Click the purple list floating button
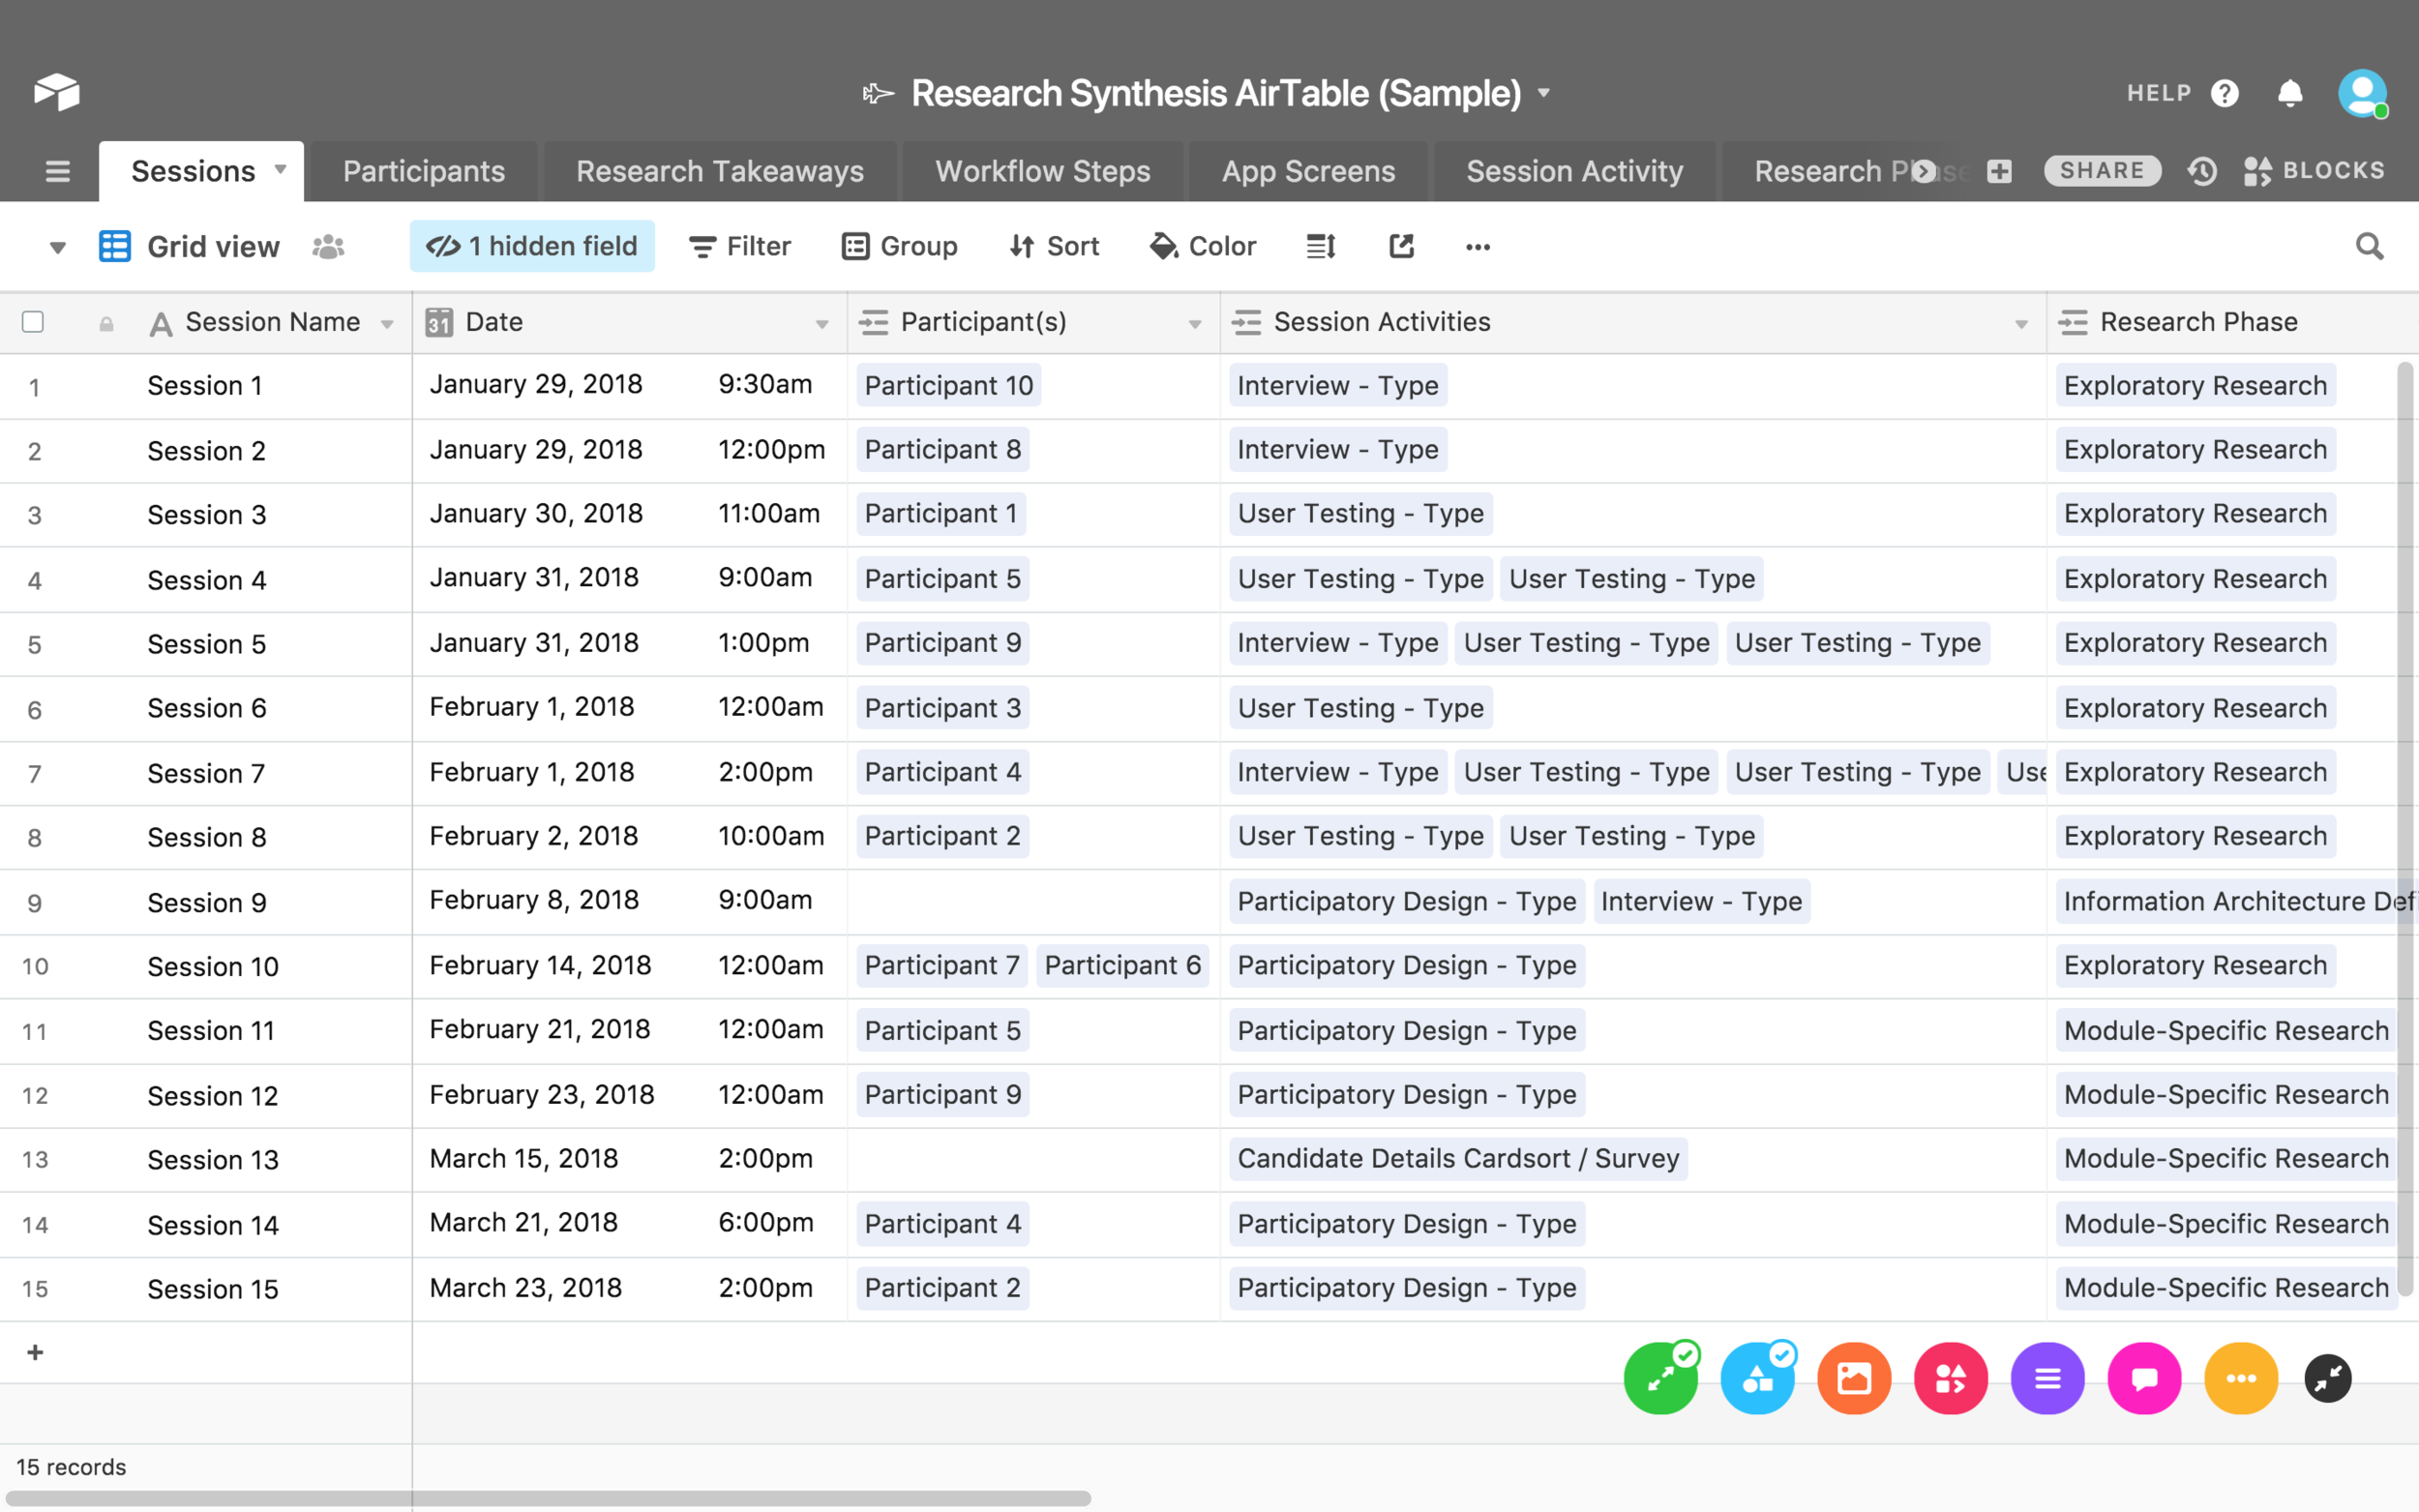The image size is (2419, 1512). click(x=2048, y=1378)
